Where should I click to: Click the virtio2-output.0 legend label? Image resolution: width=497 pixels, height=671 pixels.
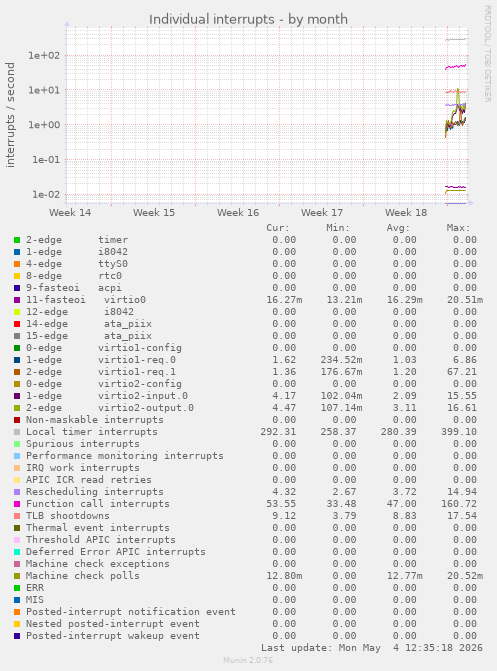point(146,408)
